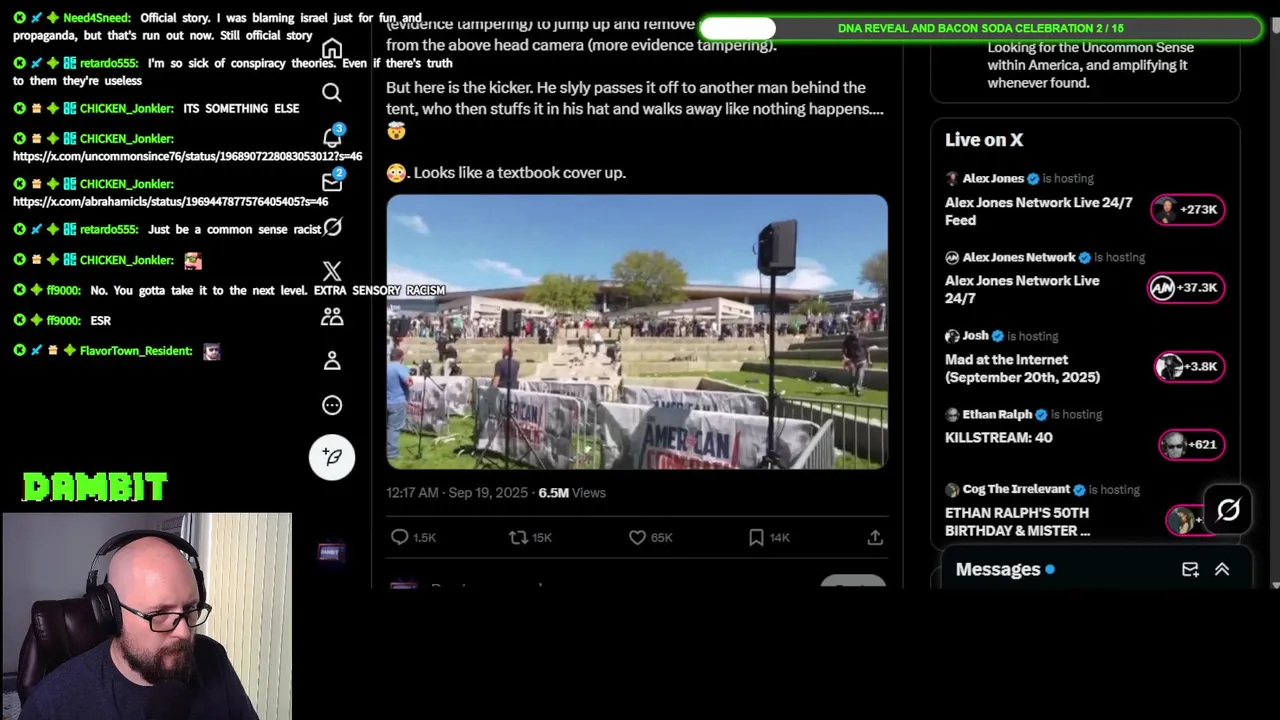The width and height of the screenshot is (1280, 720).
Task: Click Cog The Irrelevant host name
Action: click(x=1016, y=489)
